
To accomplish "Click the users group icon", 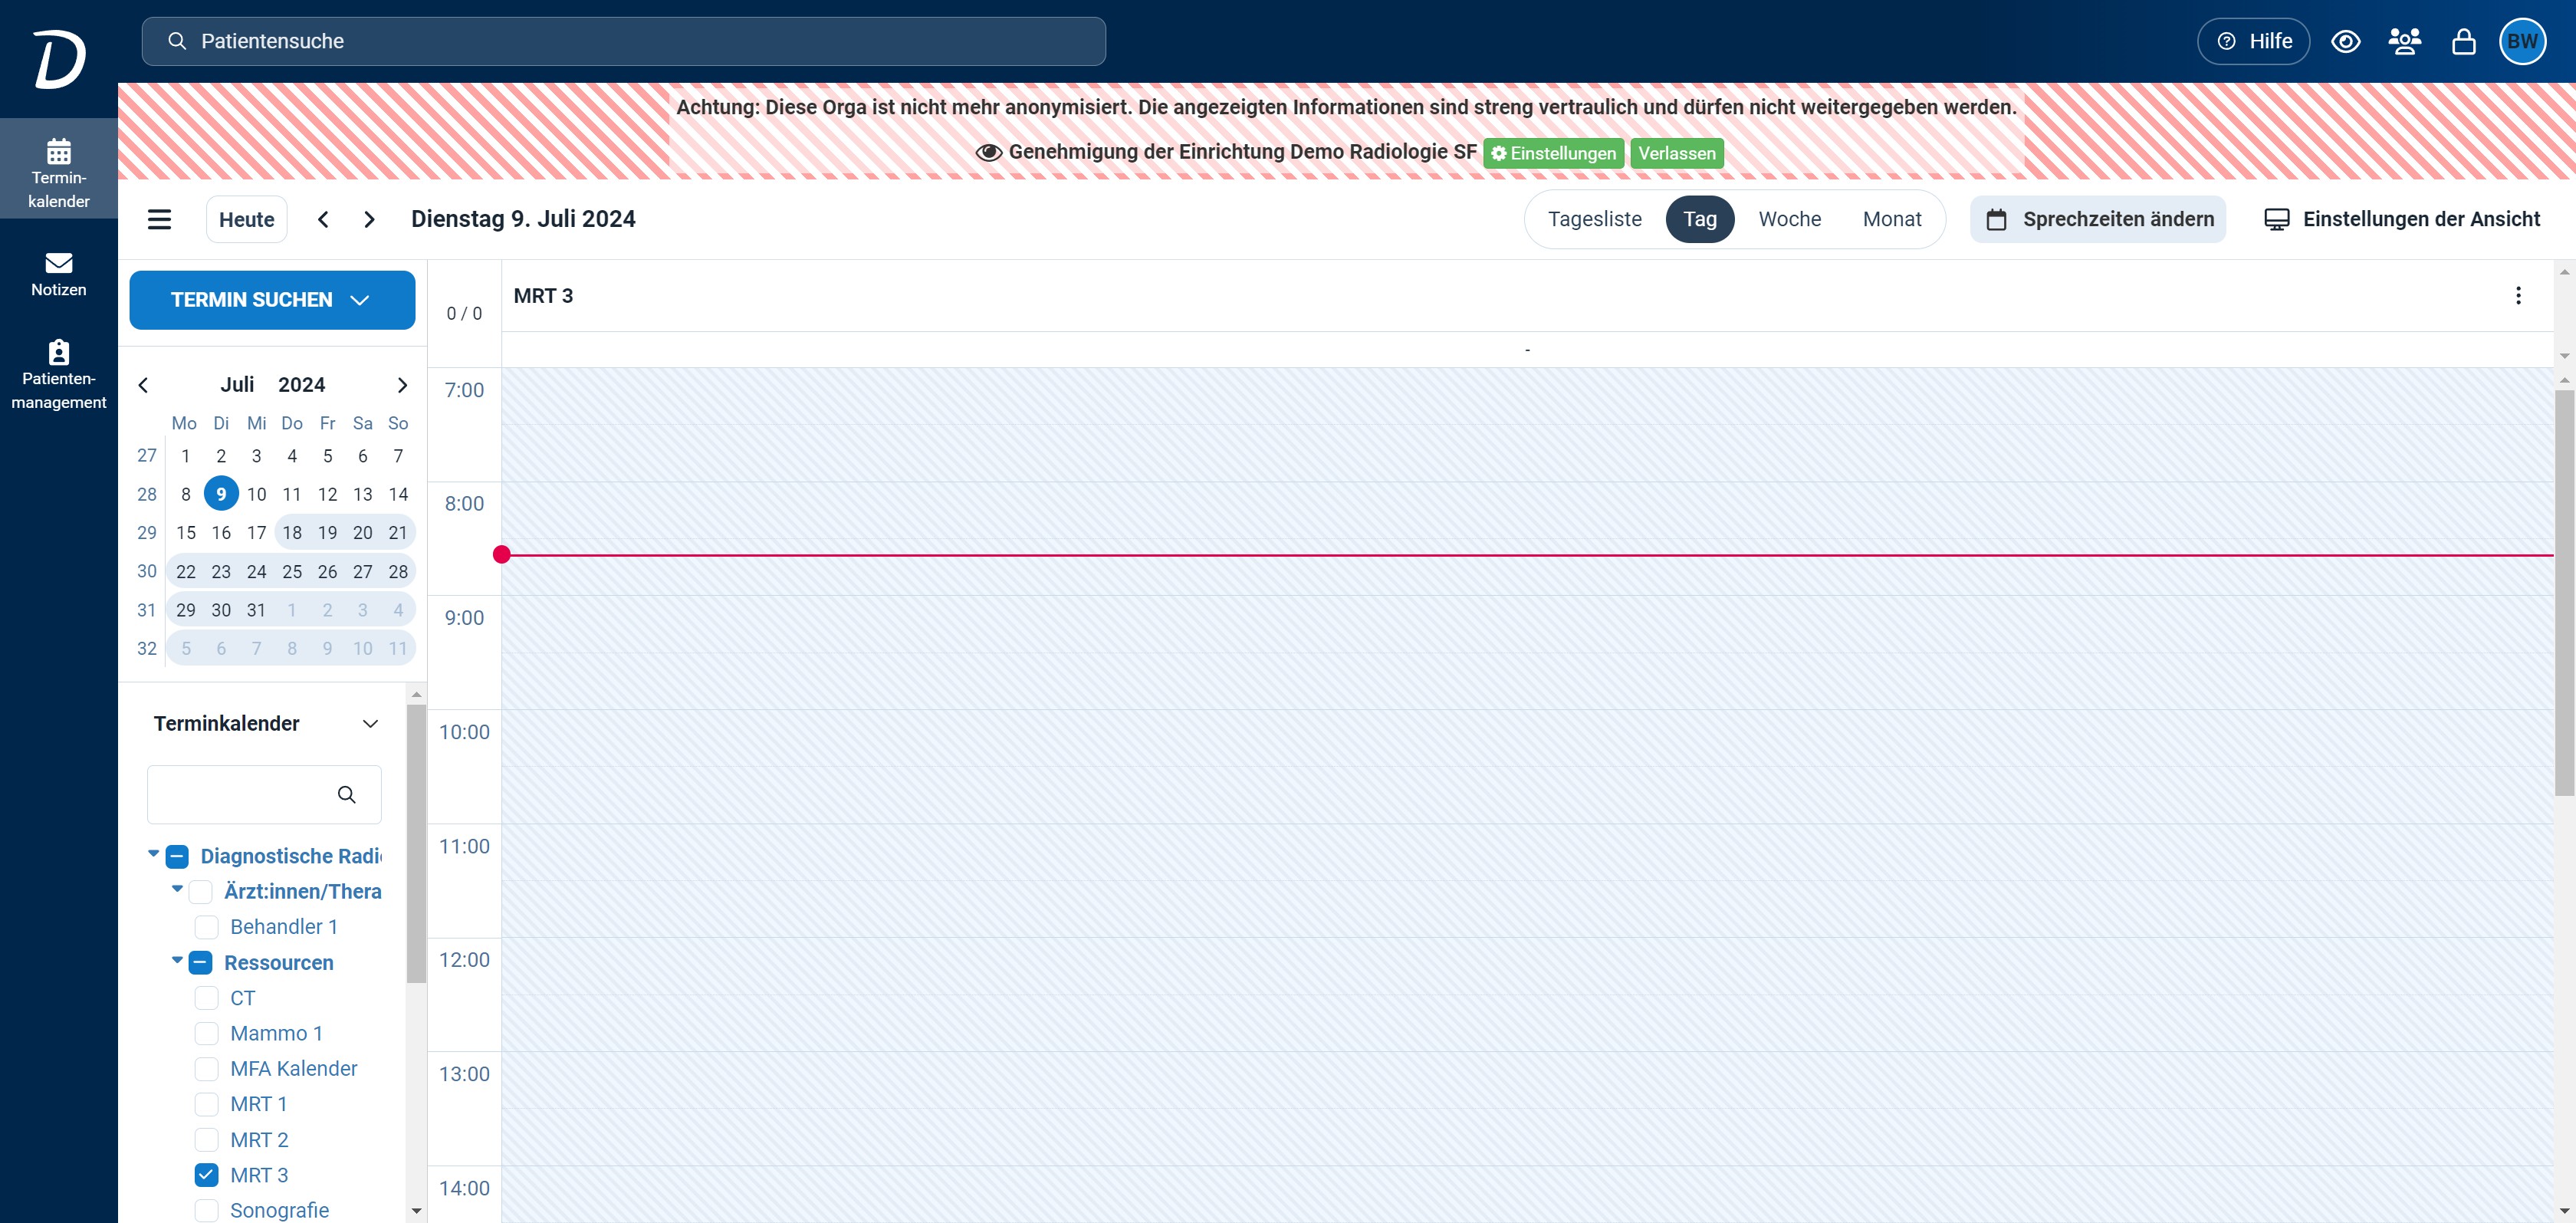I will pos(2404,41).
